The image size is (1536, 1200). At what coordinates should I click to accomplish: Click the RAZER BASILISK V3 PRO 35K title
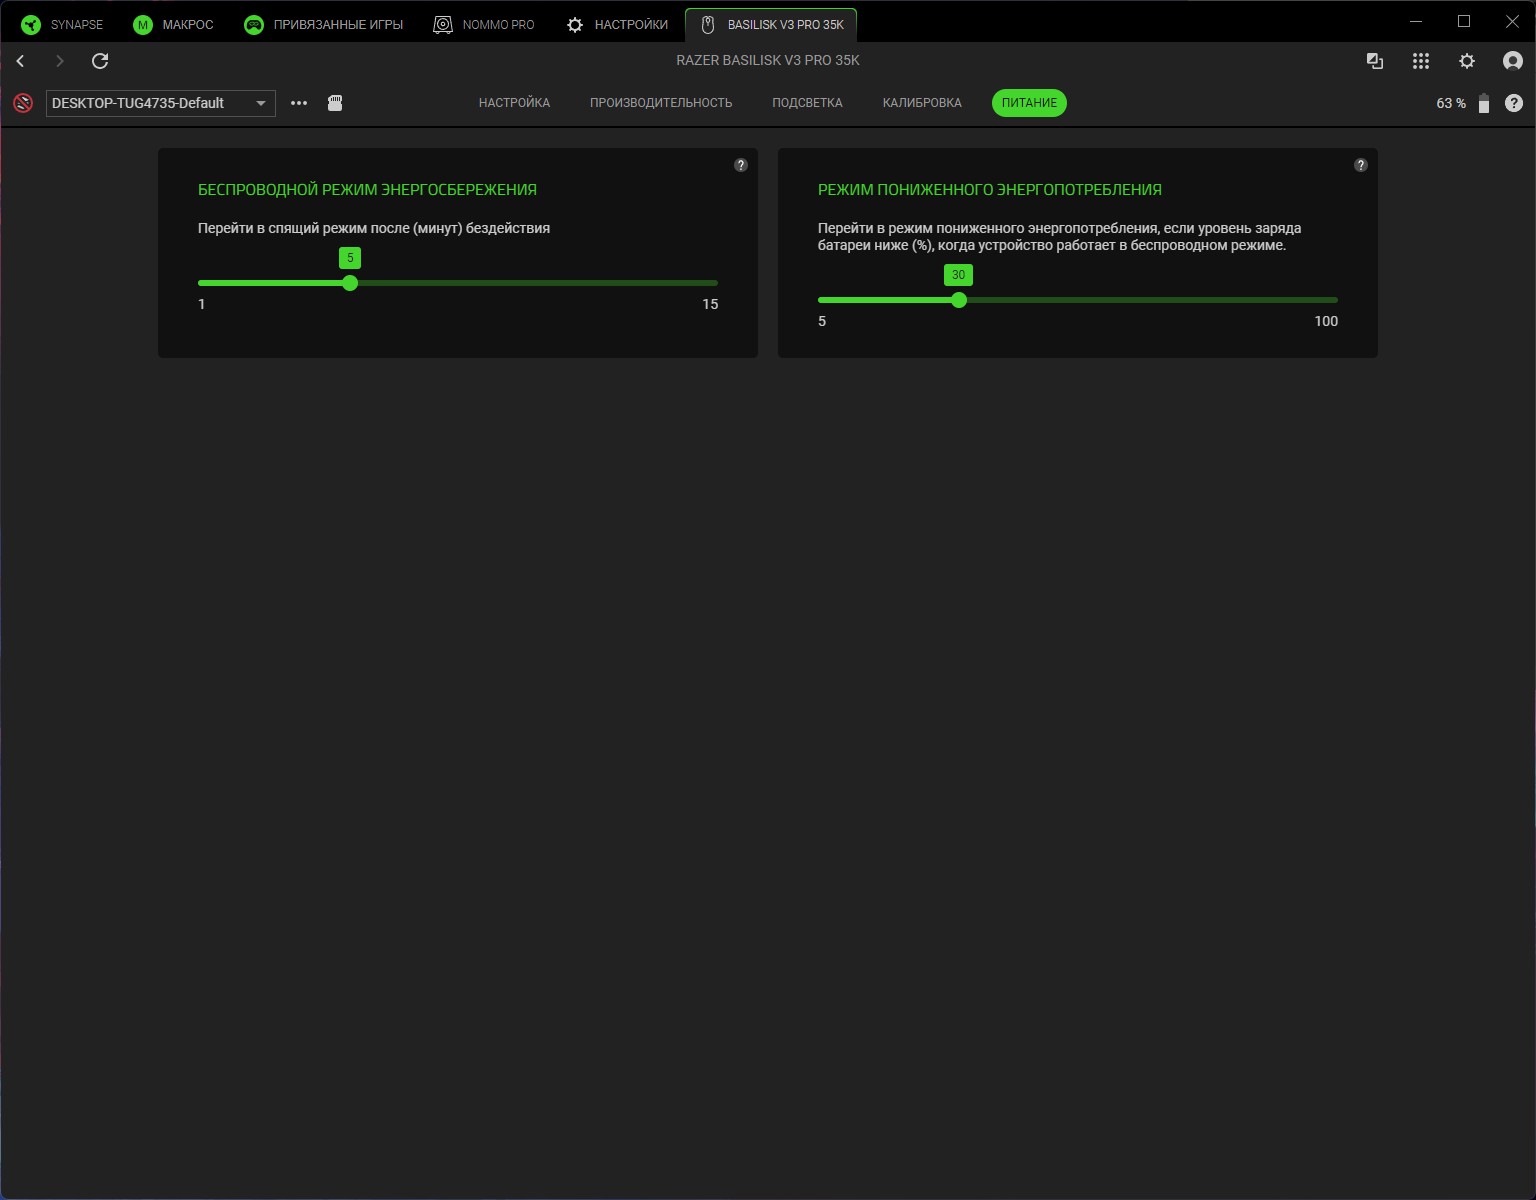click(x=768, y=60)
